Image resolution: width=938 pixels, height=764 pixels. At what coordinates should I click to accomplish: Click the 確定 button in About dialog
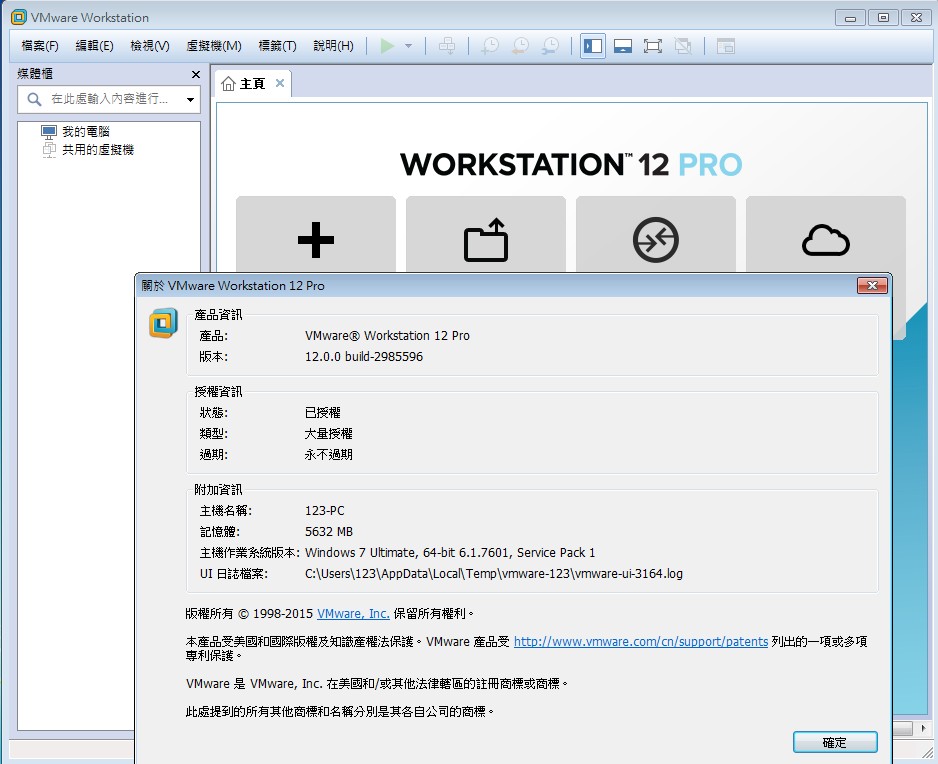coord(835,742)
